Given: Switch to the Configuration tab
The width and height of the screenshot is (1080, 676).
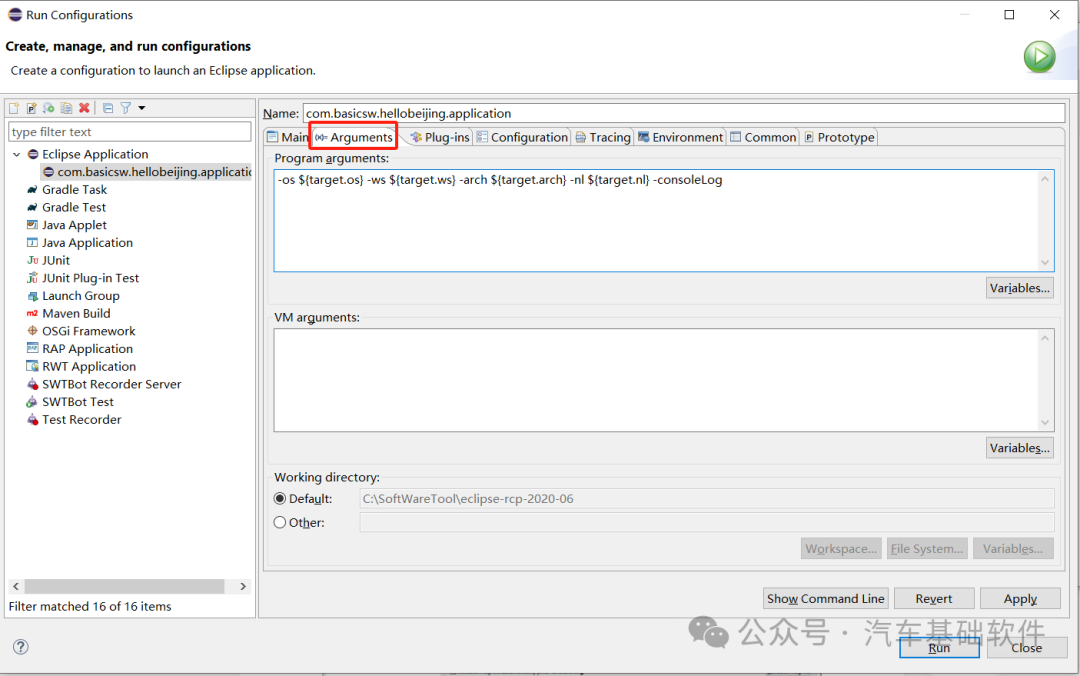Looking at the screenshot, I should 522,137.
